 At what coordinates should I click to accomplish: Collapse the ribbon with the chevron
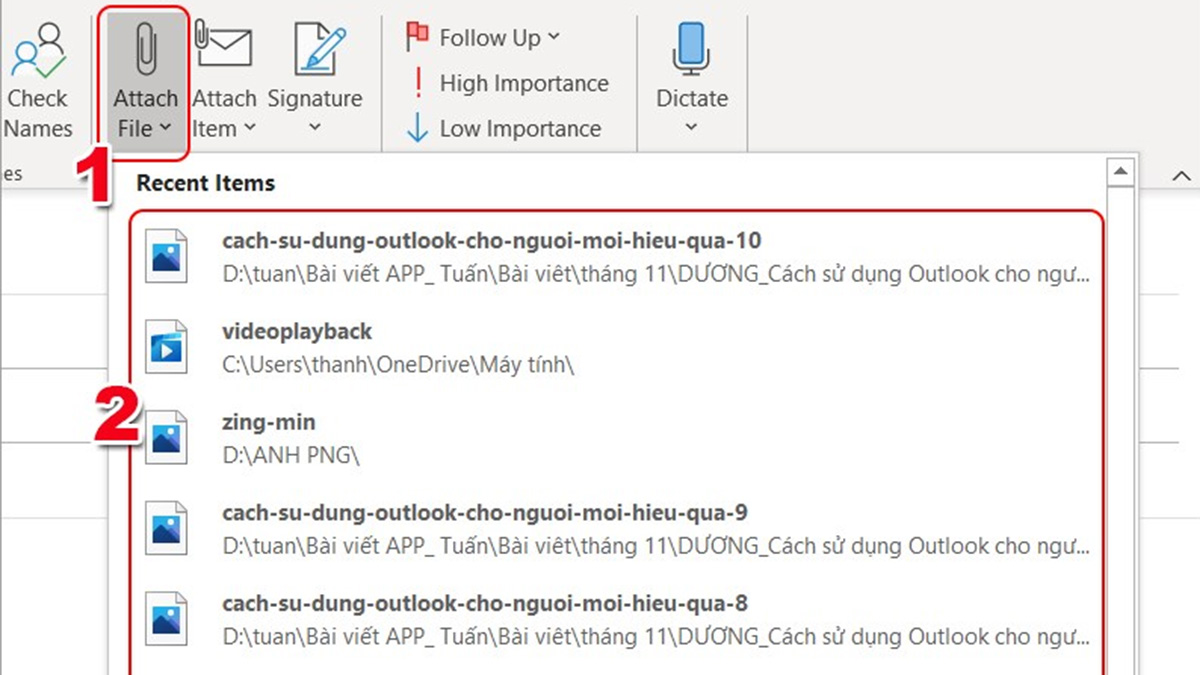(1181, 176)
